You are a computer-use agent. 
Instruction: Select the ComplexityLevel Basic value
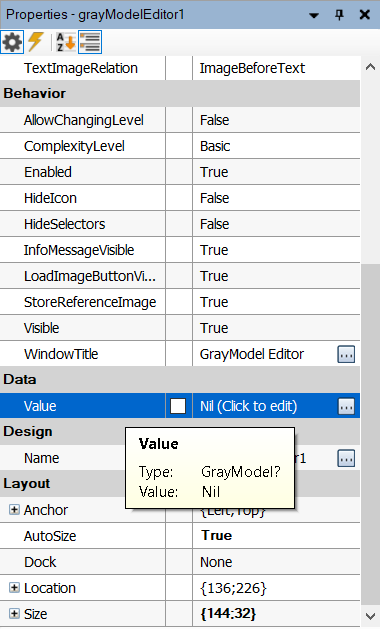coord(276,146)
